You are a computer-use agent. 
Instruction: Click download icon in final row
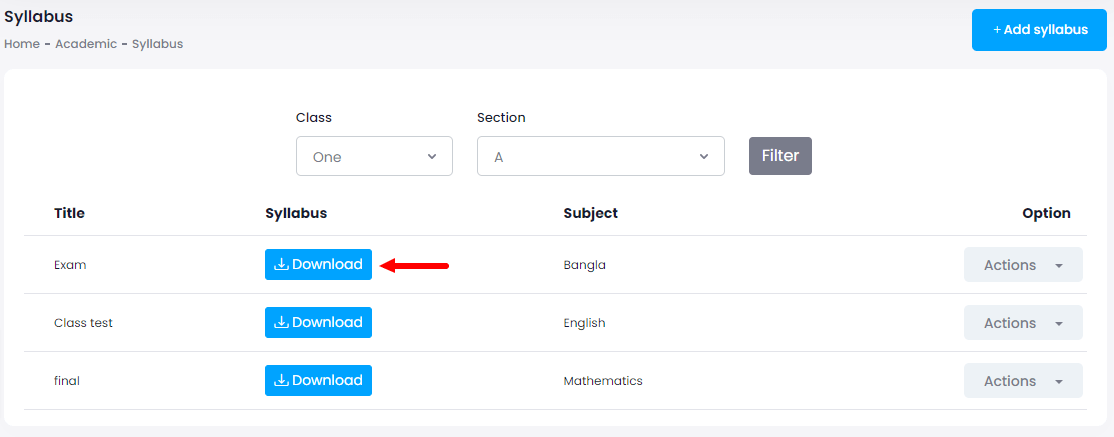(281, 381)
